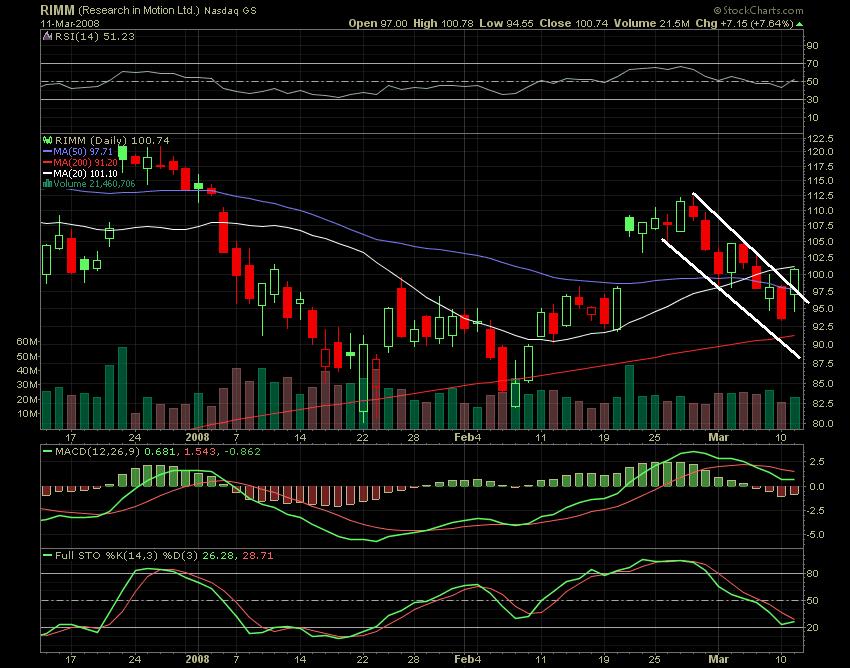Click the 10M volume axis label
Image resolution: width=850 pixels, height=668 pixels.
point(27,414)
